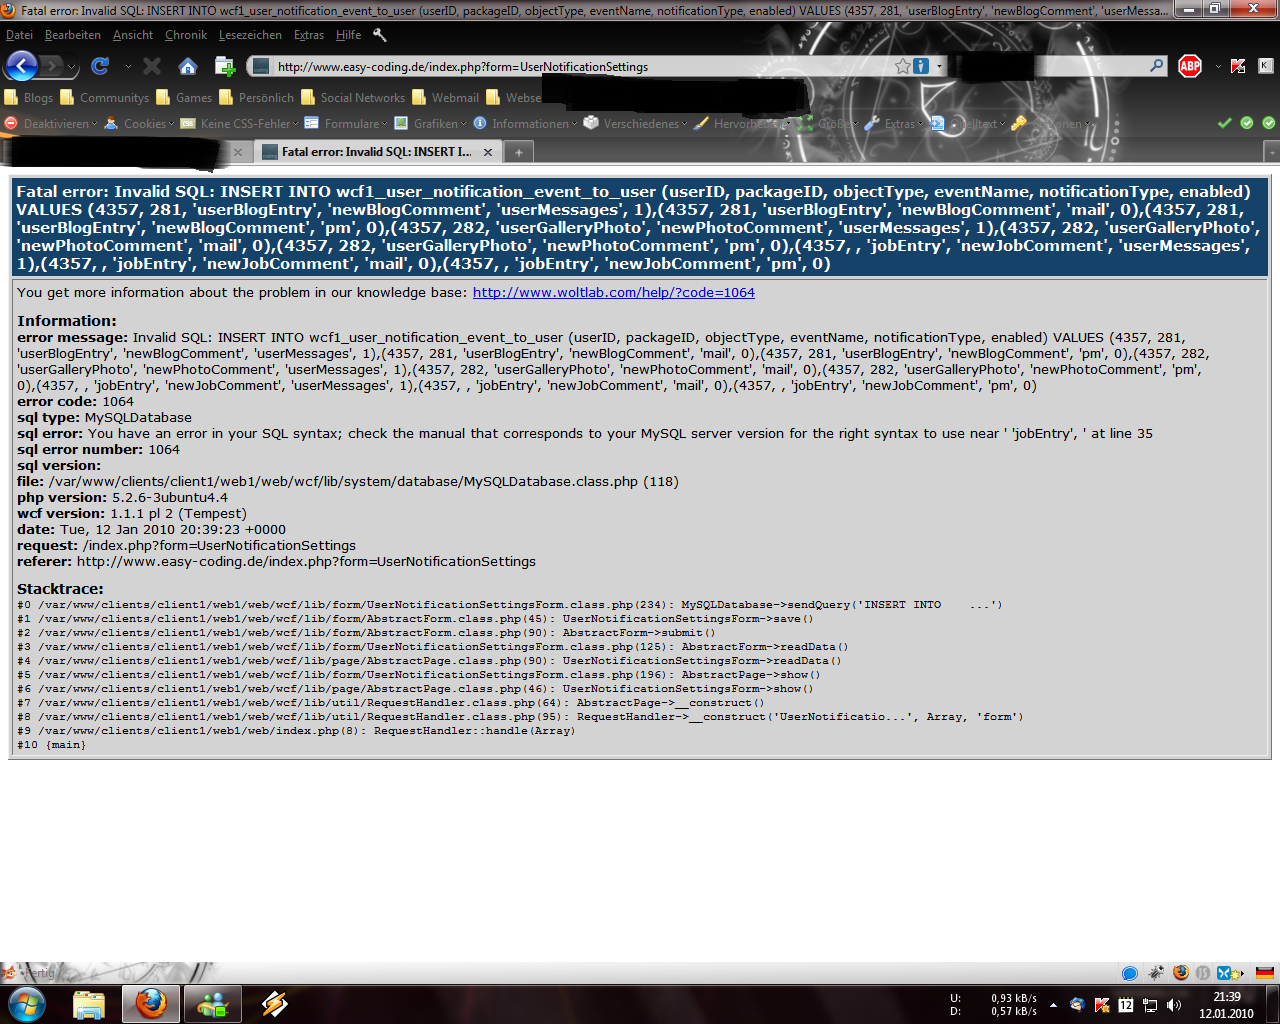Open Windows Explorer from the taskbar
The height and width of the screenshot is (1024, 1280).
pyautogui.click(x=89, y=1003)
